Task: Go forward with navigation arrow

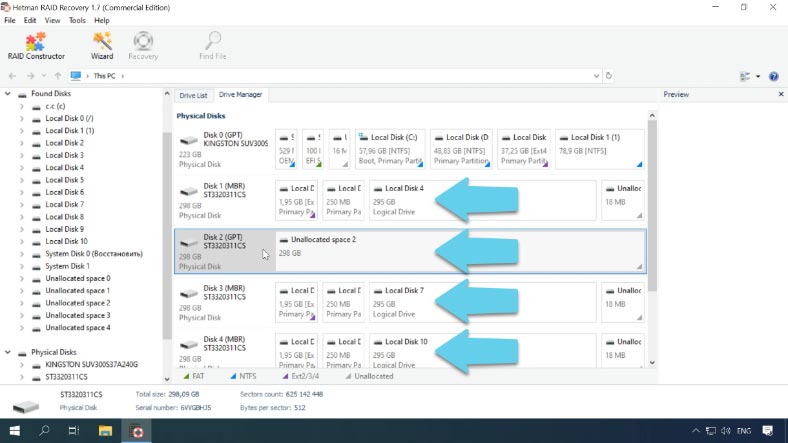Action: pos(30,76)
